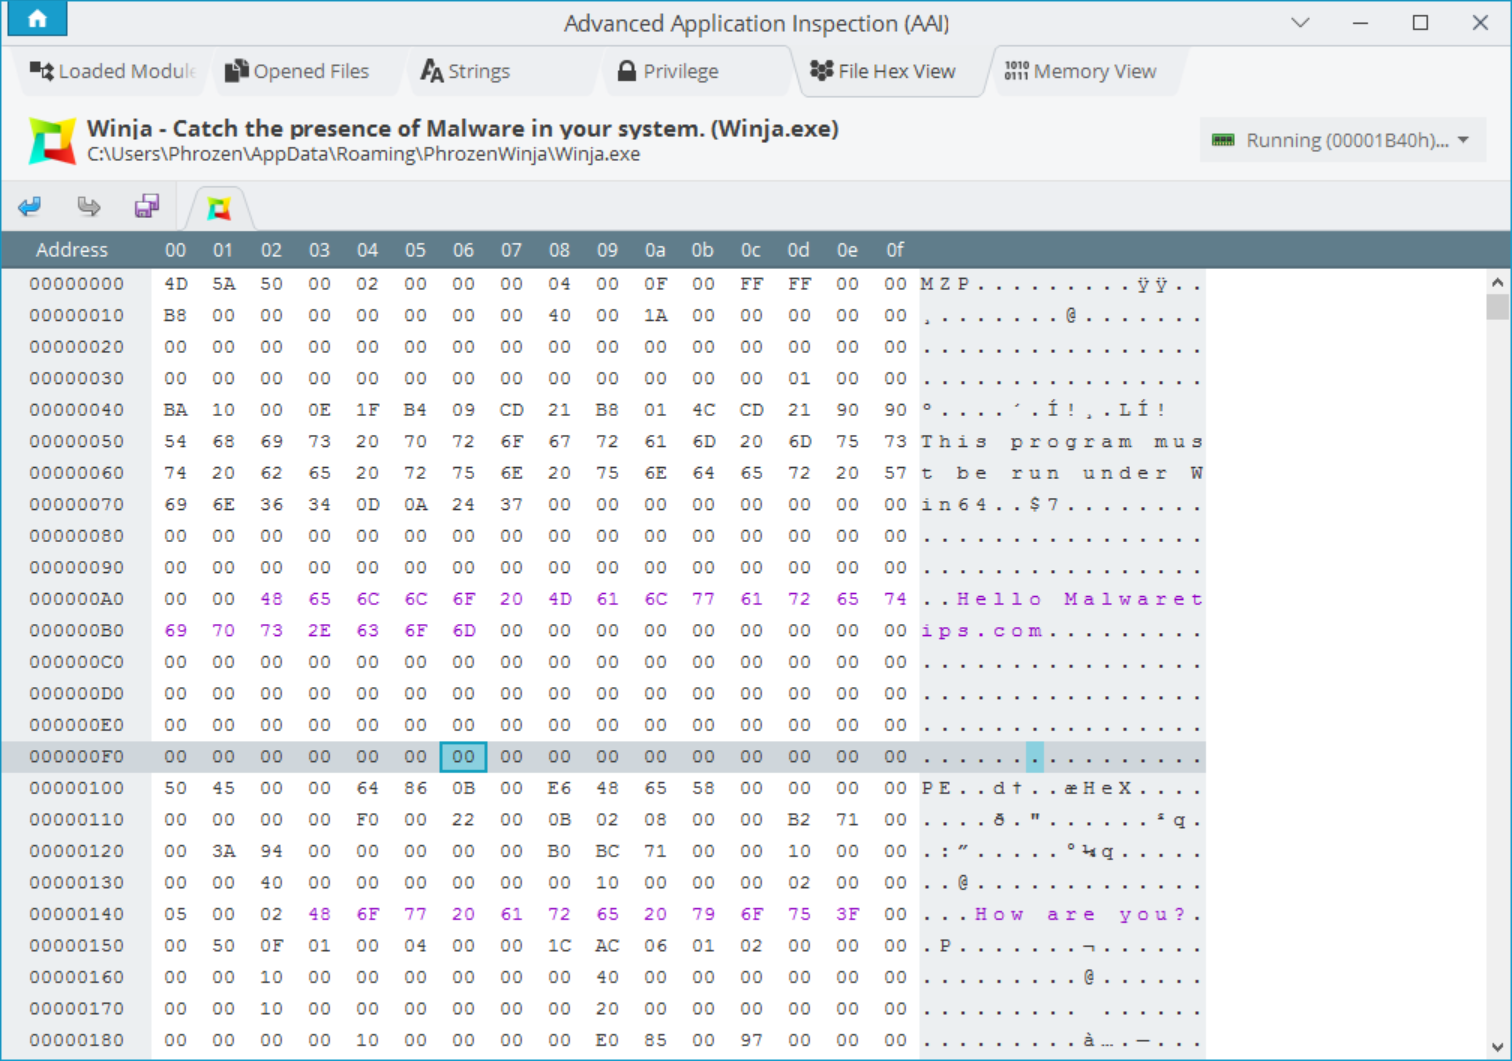This screenshot has width=1512, height=1061.
Task: Maximize the AAI window
Action: pos(1420,22)
